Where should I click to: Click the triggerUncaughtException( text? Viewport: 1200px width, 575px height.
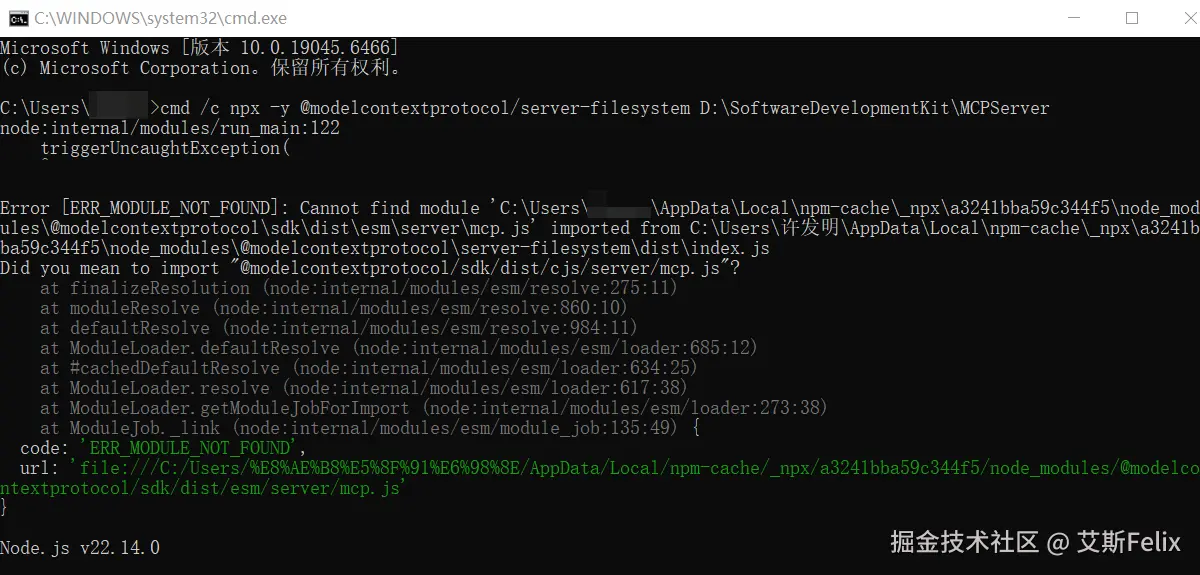click(165, 148)
